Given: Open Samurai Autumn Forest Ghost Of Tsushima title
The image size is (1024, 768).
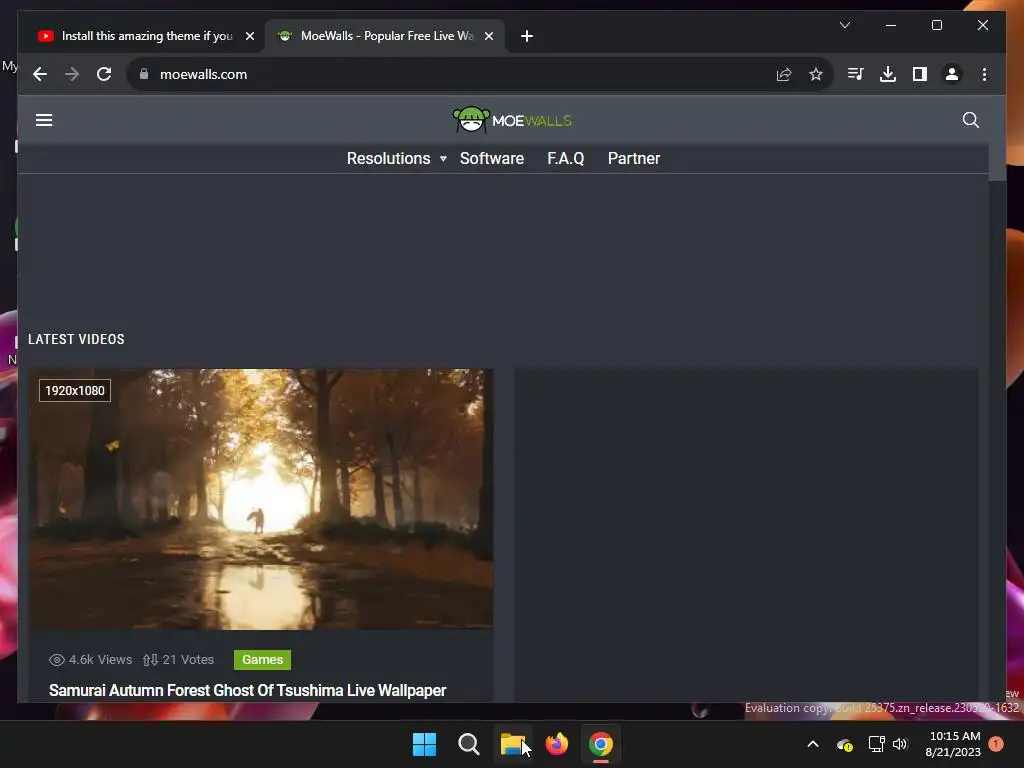Looking at the screenshot, I should [x=248, y=690].
